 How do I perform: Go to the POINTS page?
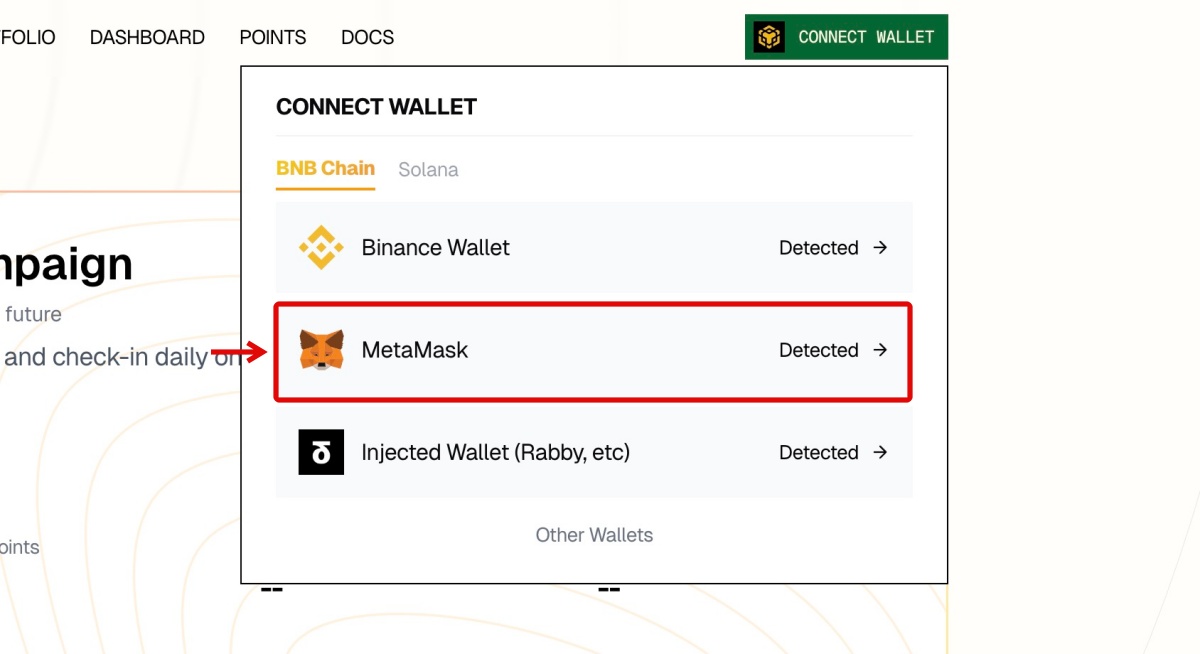273,37
